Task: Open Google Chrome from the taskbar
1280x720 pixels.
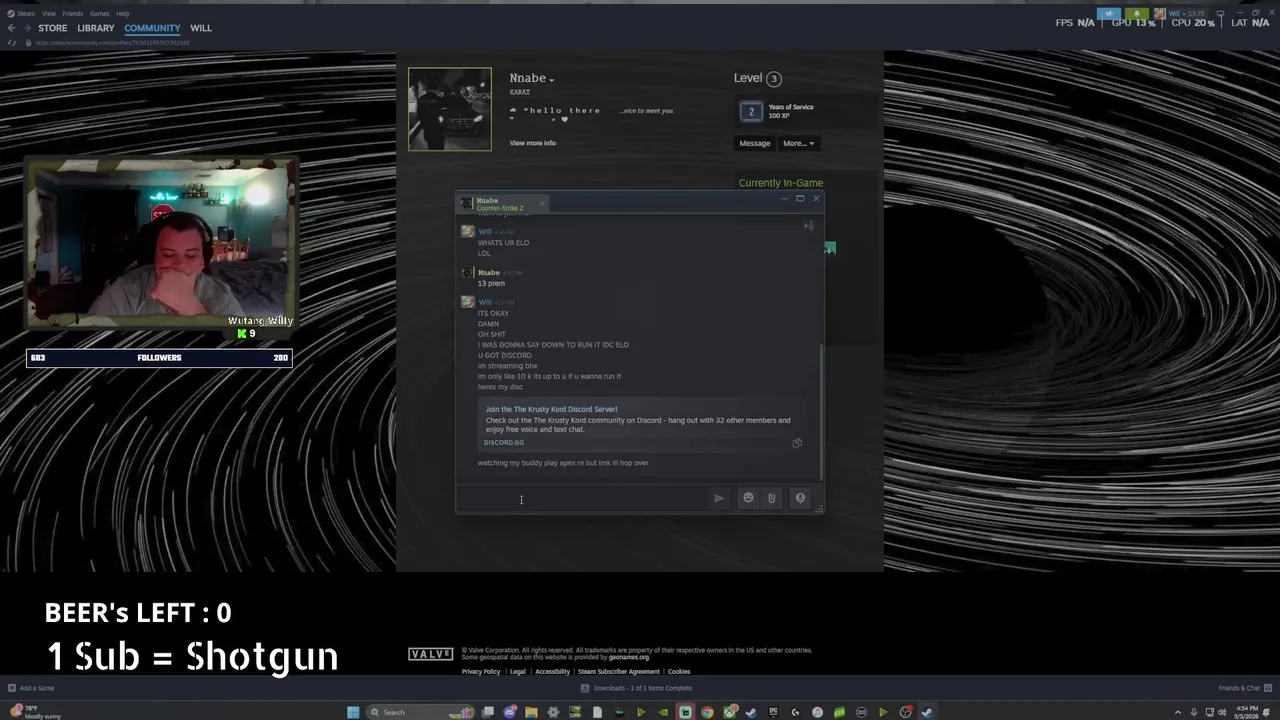Action: pyautogui.click(x=707, y=712)
